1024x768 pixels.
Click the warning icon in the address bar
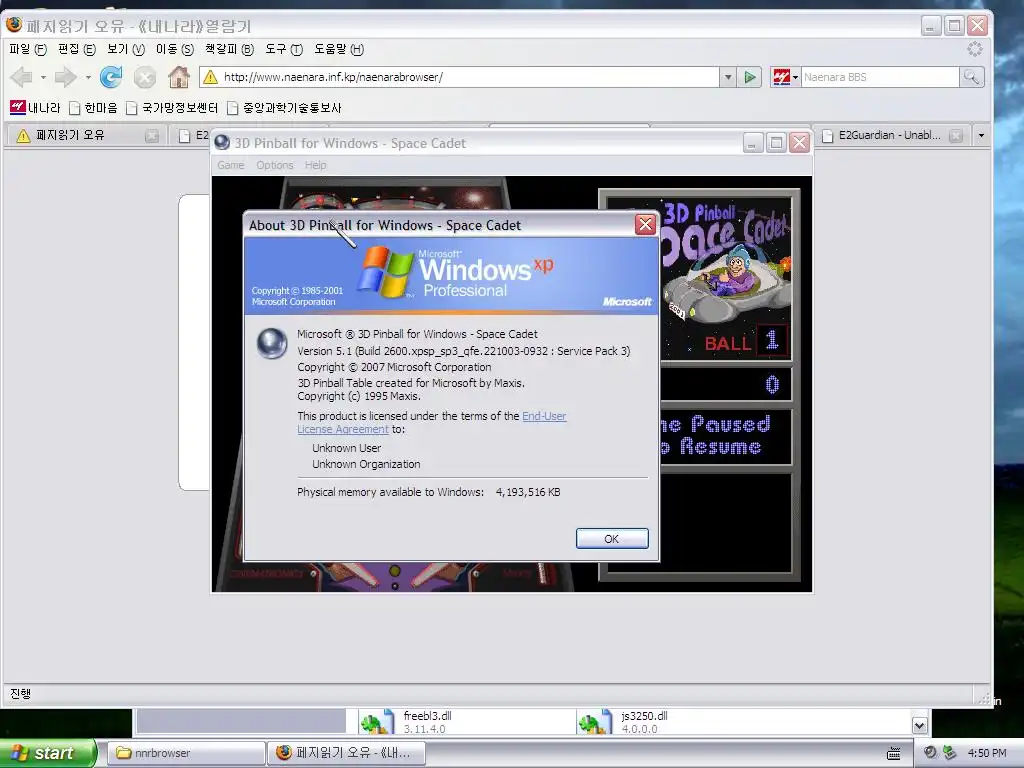(210, 77)
